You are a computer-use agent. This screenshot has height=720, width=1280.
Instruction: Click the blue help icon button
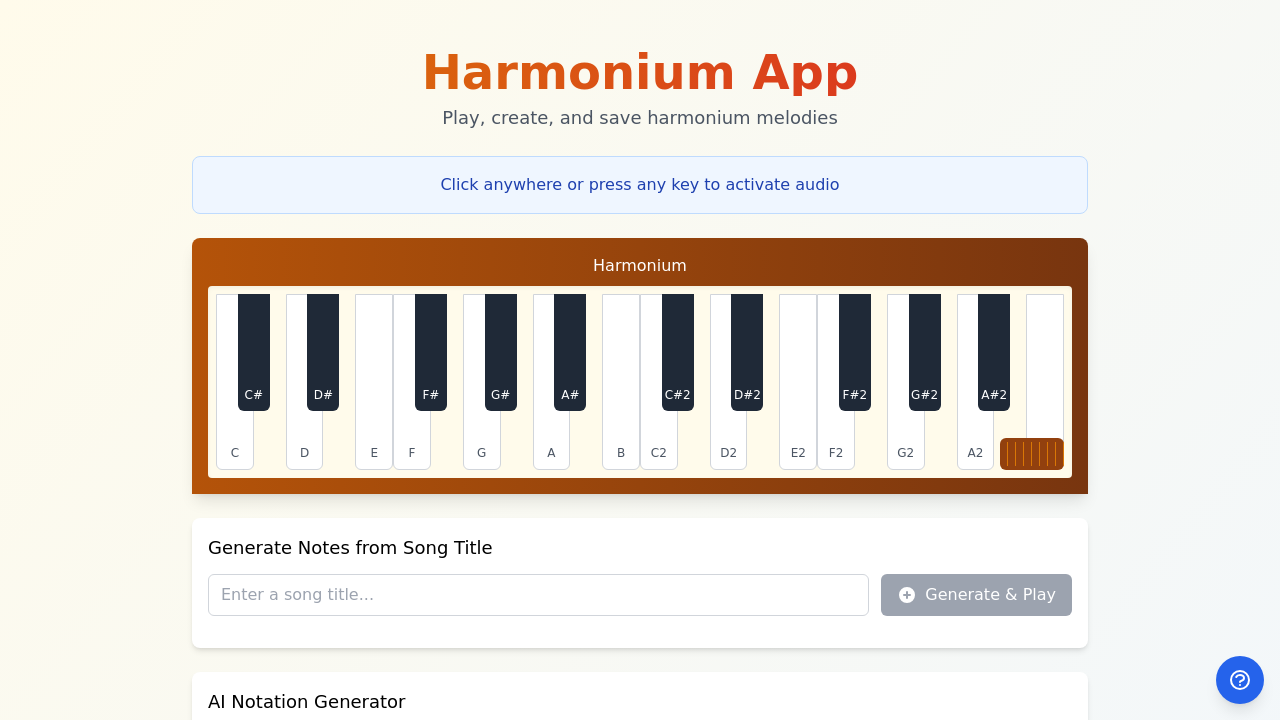point(1240,680)
